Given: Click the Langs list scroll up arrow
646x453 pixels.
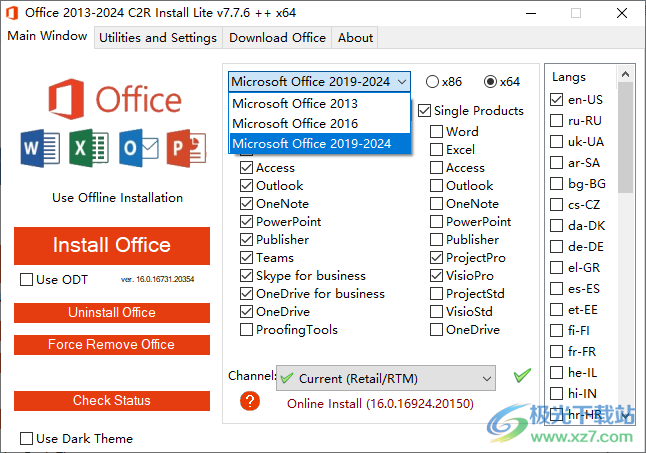Looking at the screenshot, I should [625, 74].
